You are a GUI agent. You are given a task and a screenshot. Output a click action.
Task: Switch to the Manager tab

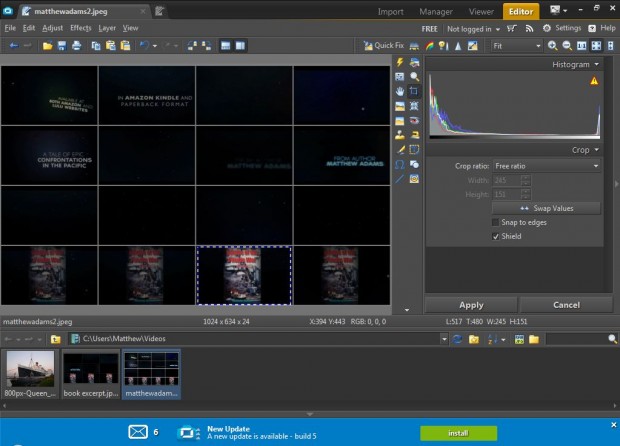tap(436, 12)
